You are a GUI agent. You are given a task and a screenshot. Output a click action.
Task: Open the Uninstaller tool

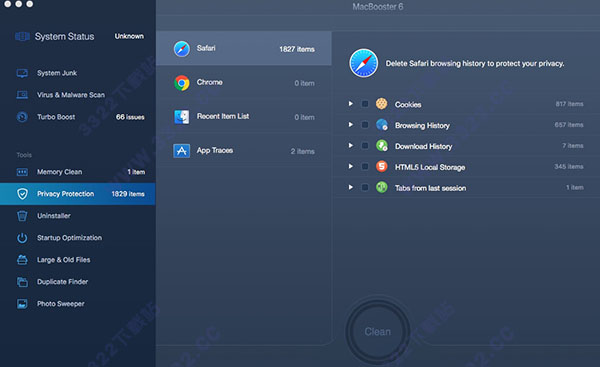pos(78,216)
